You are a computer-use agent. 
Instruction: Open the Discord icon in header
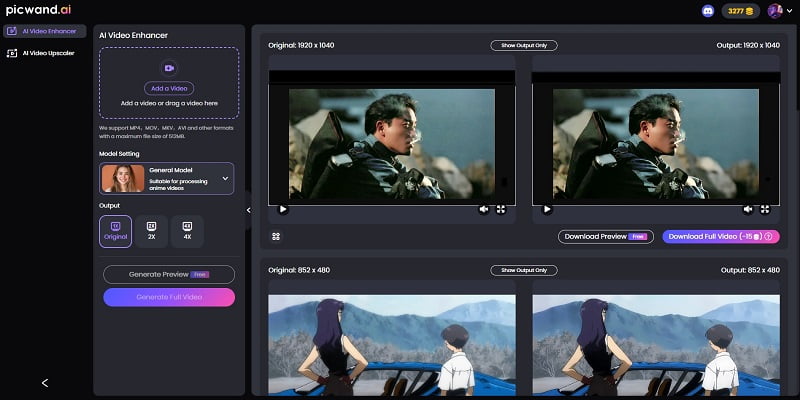click(x=708, y=11)
